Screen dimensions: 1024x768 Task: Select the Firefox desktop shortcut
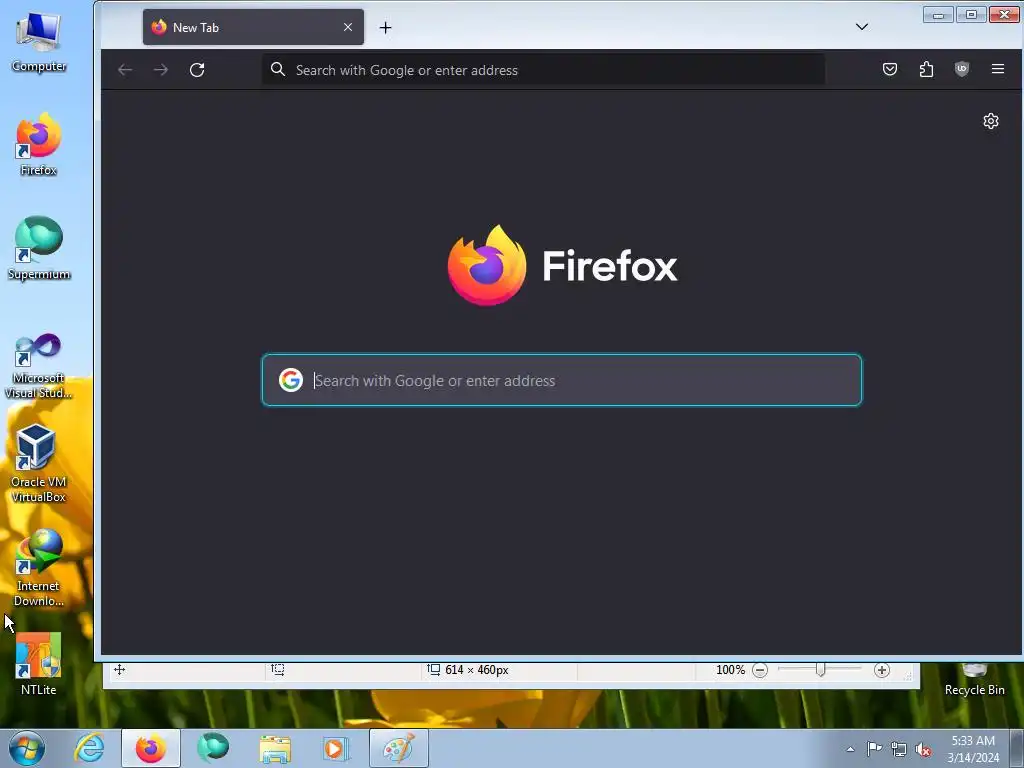39,144
